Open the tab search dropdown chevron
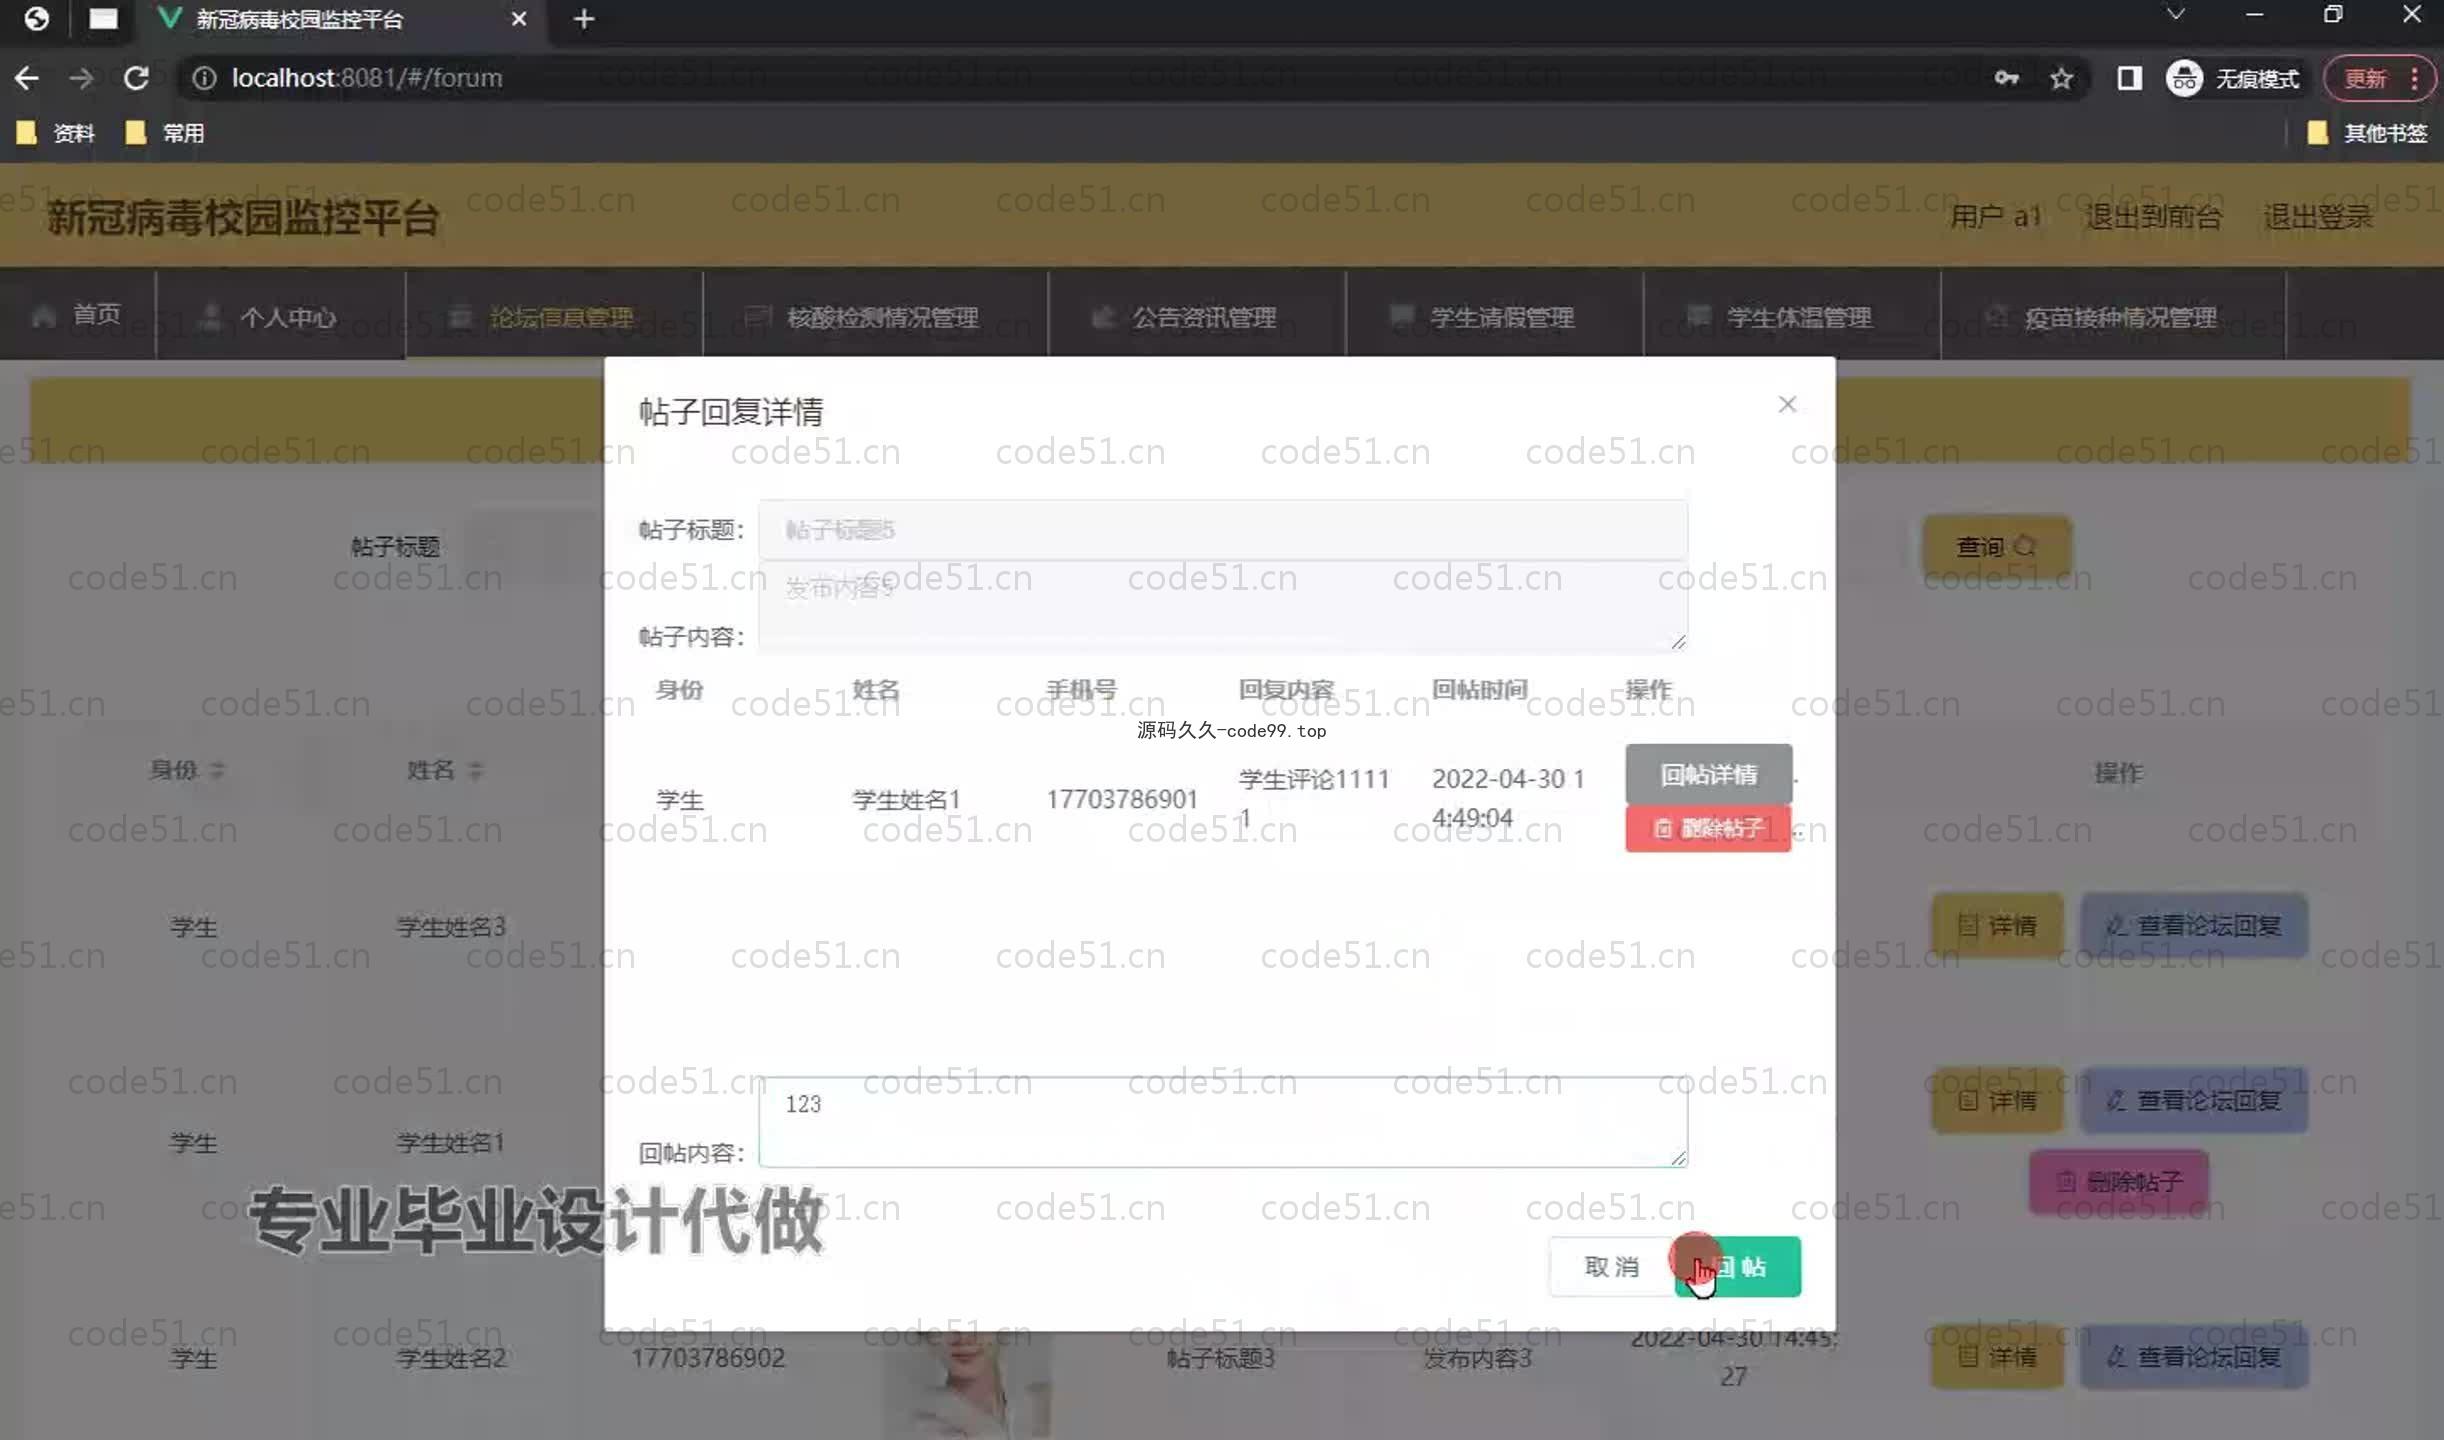This screenshot has height=1440, width=2444. 2175,15
